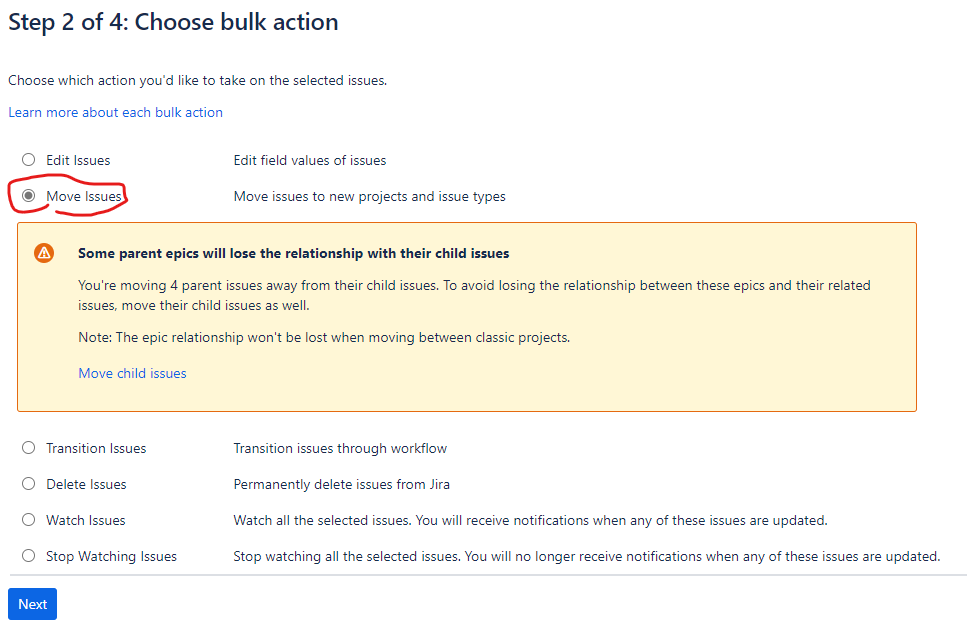Pick the Delete Issues radio button
967x627 pixels.
[x=28, y=484]
